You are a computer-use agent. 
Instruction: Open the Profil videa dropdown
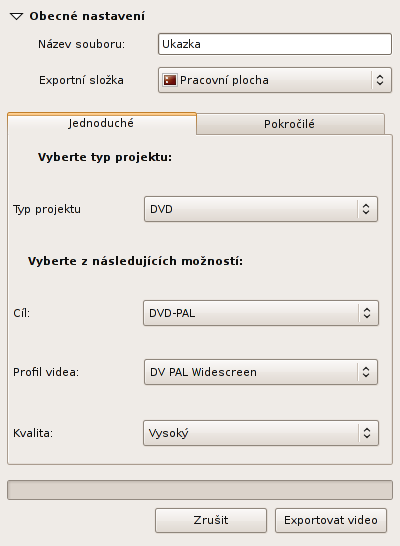pyautogui.click(x=261, y=372)
